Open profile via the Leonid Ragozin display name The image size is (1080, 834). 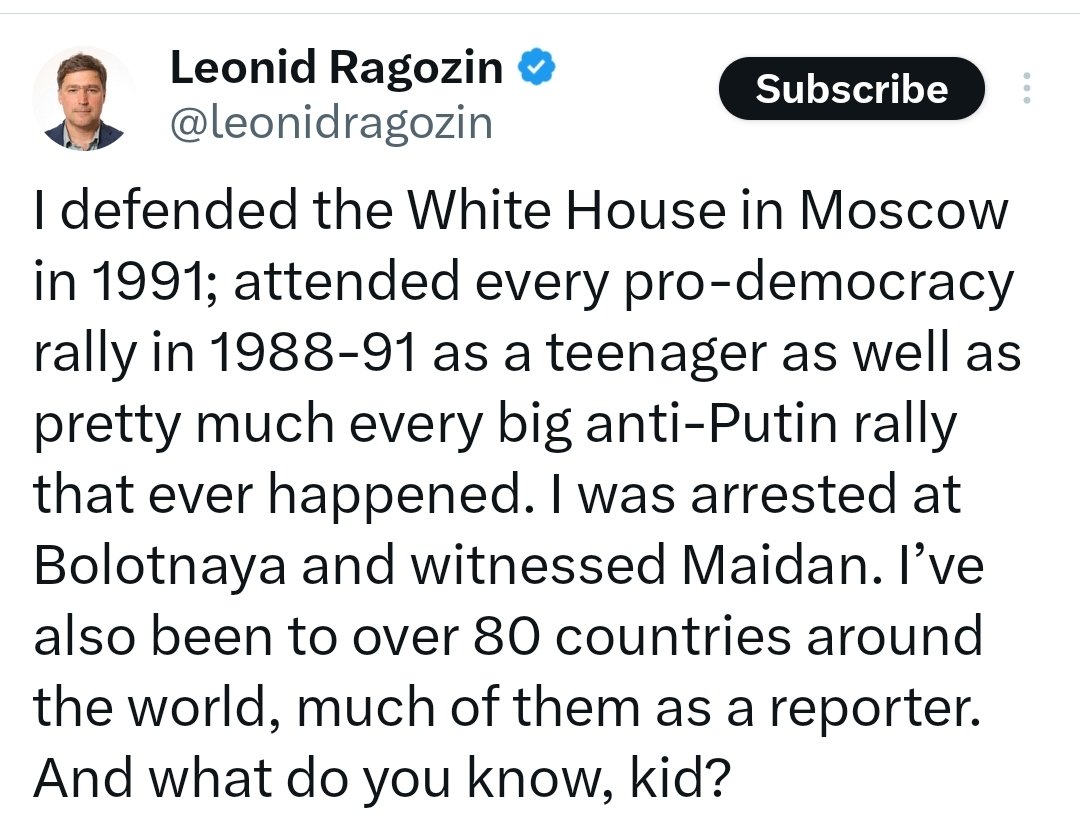(337, 67)
